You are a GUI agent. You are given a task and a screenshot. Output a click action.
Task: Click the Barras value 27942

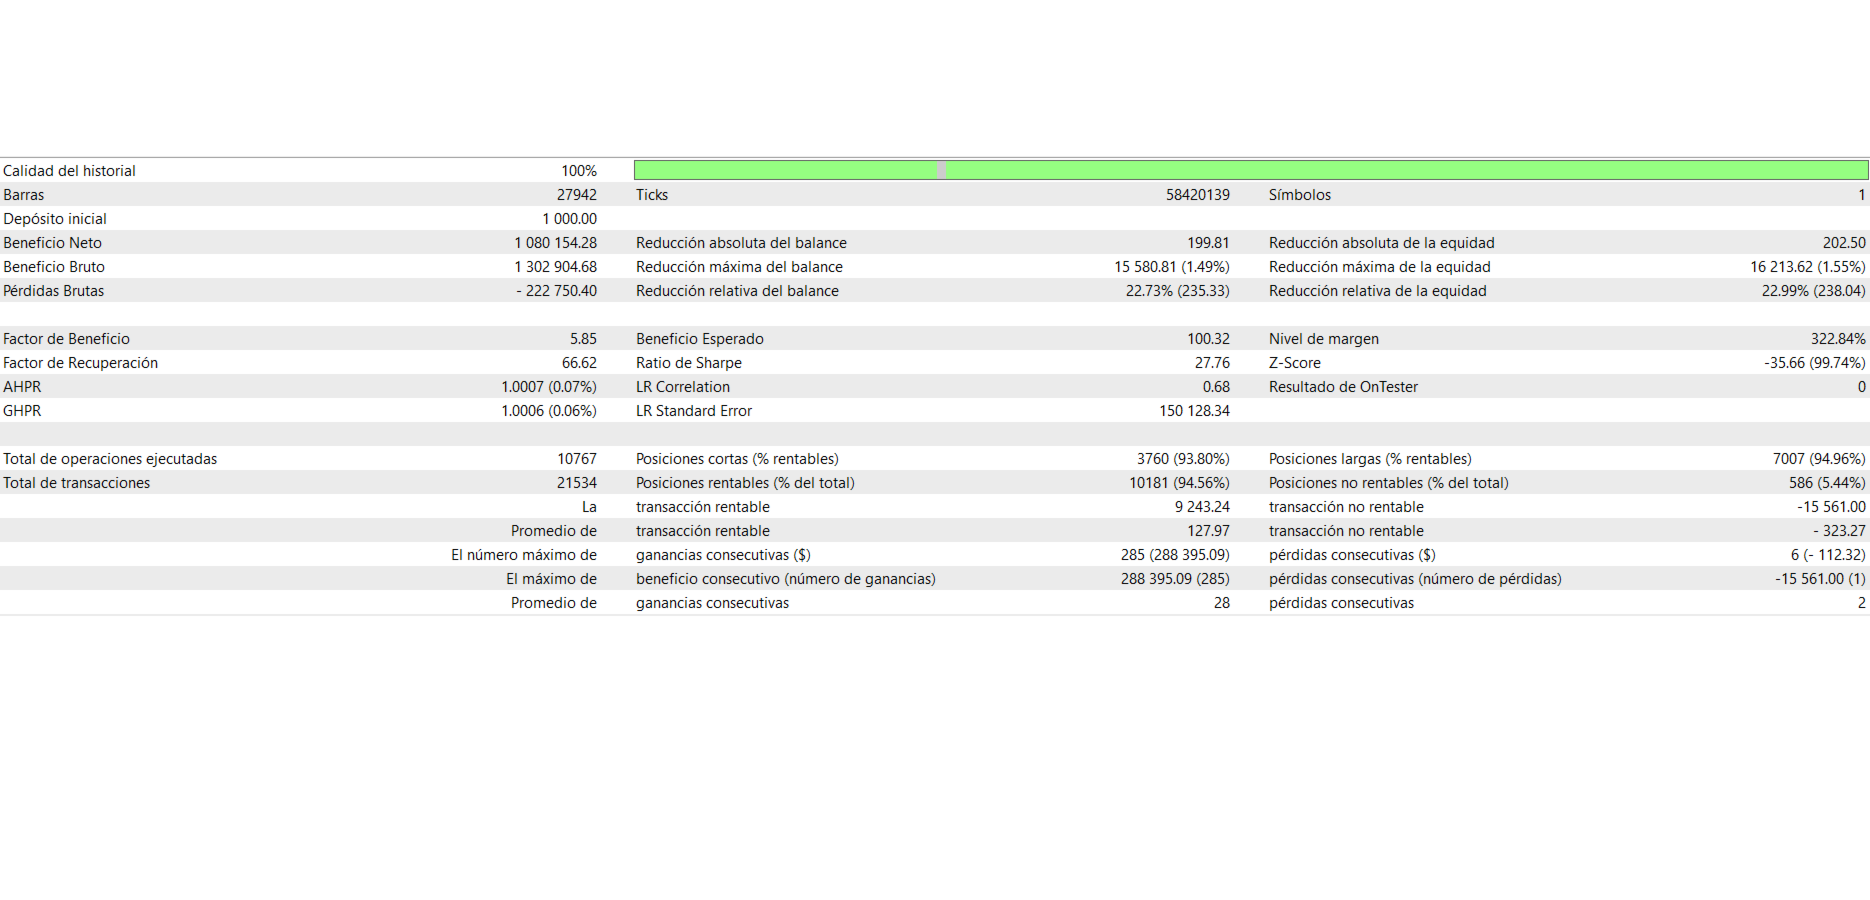pyautogui.click(x=577, y=195)
